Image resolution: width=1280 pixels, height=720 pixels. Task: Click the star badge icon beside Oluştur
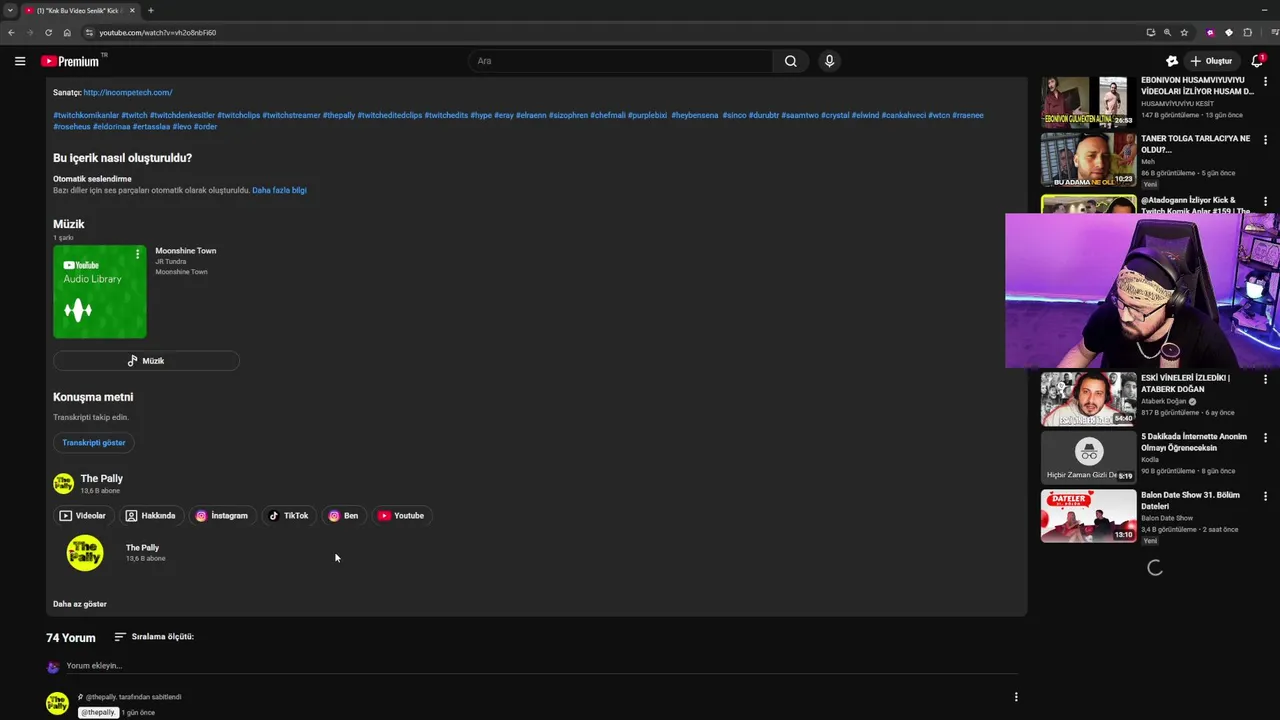coord(1172,61)
